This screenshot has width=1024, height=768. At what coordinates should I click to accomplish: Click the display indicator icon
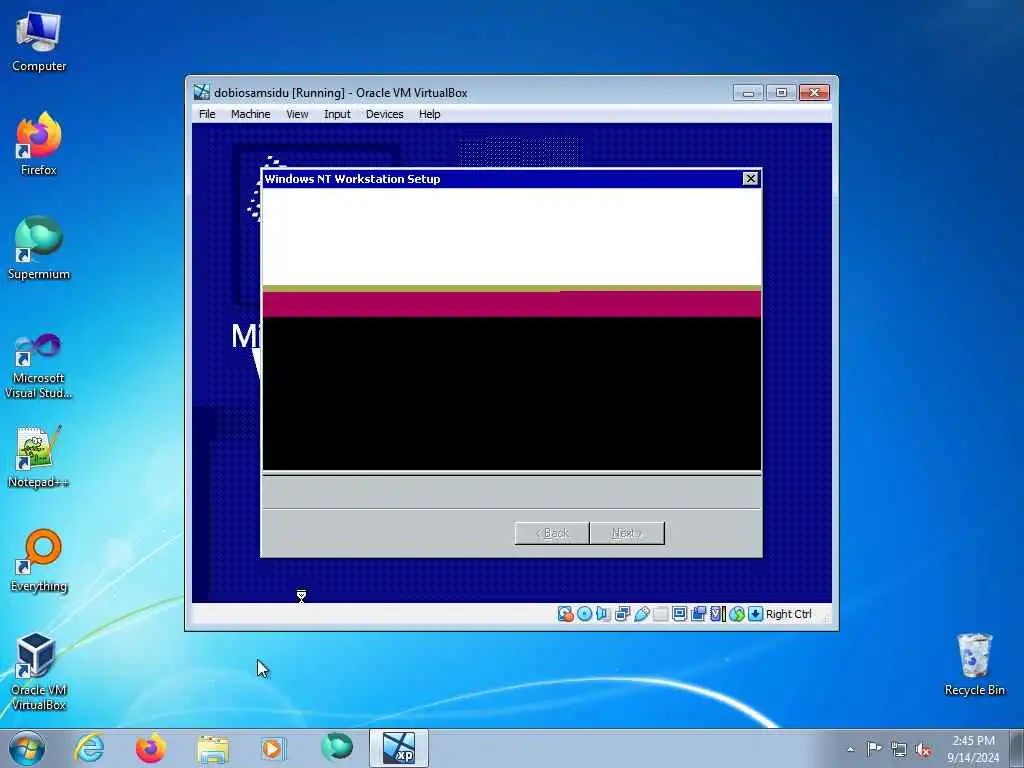[679, 614]
